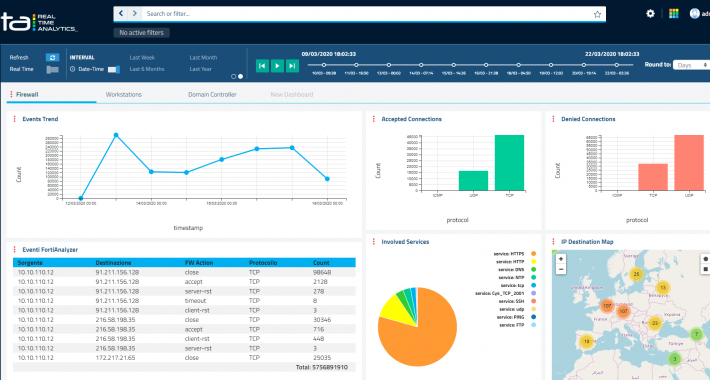The image size is (710, 380).
Task: Open the Accepted Connections panel dots menu
Action: pyautogui.click(x=374, y=119)
